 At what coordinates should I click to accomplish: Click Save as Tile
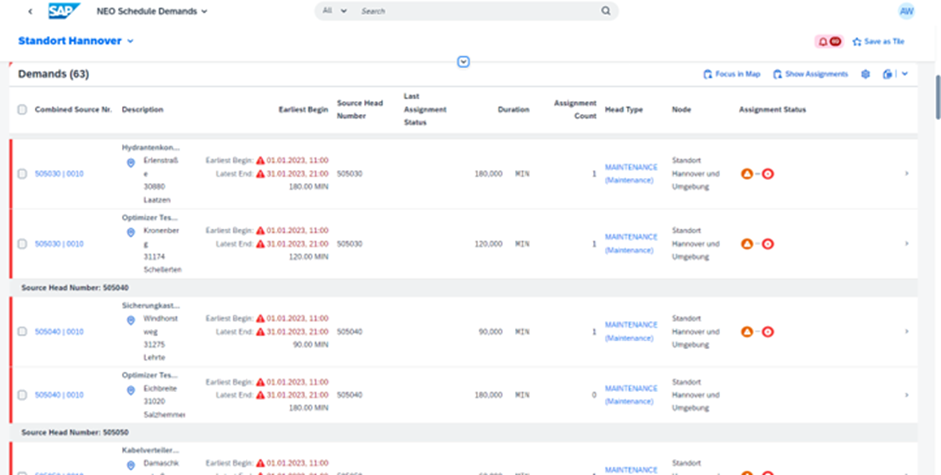(879, 41)
